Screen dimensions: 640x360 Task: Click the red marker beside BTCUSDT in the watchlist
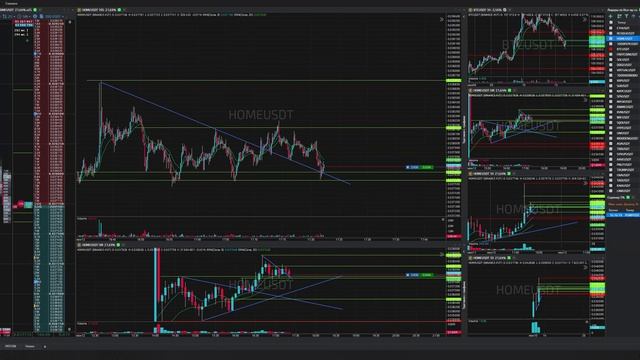[x=611, y=49]
